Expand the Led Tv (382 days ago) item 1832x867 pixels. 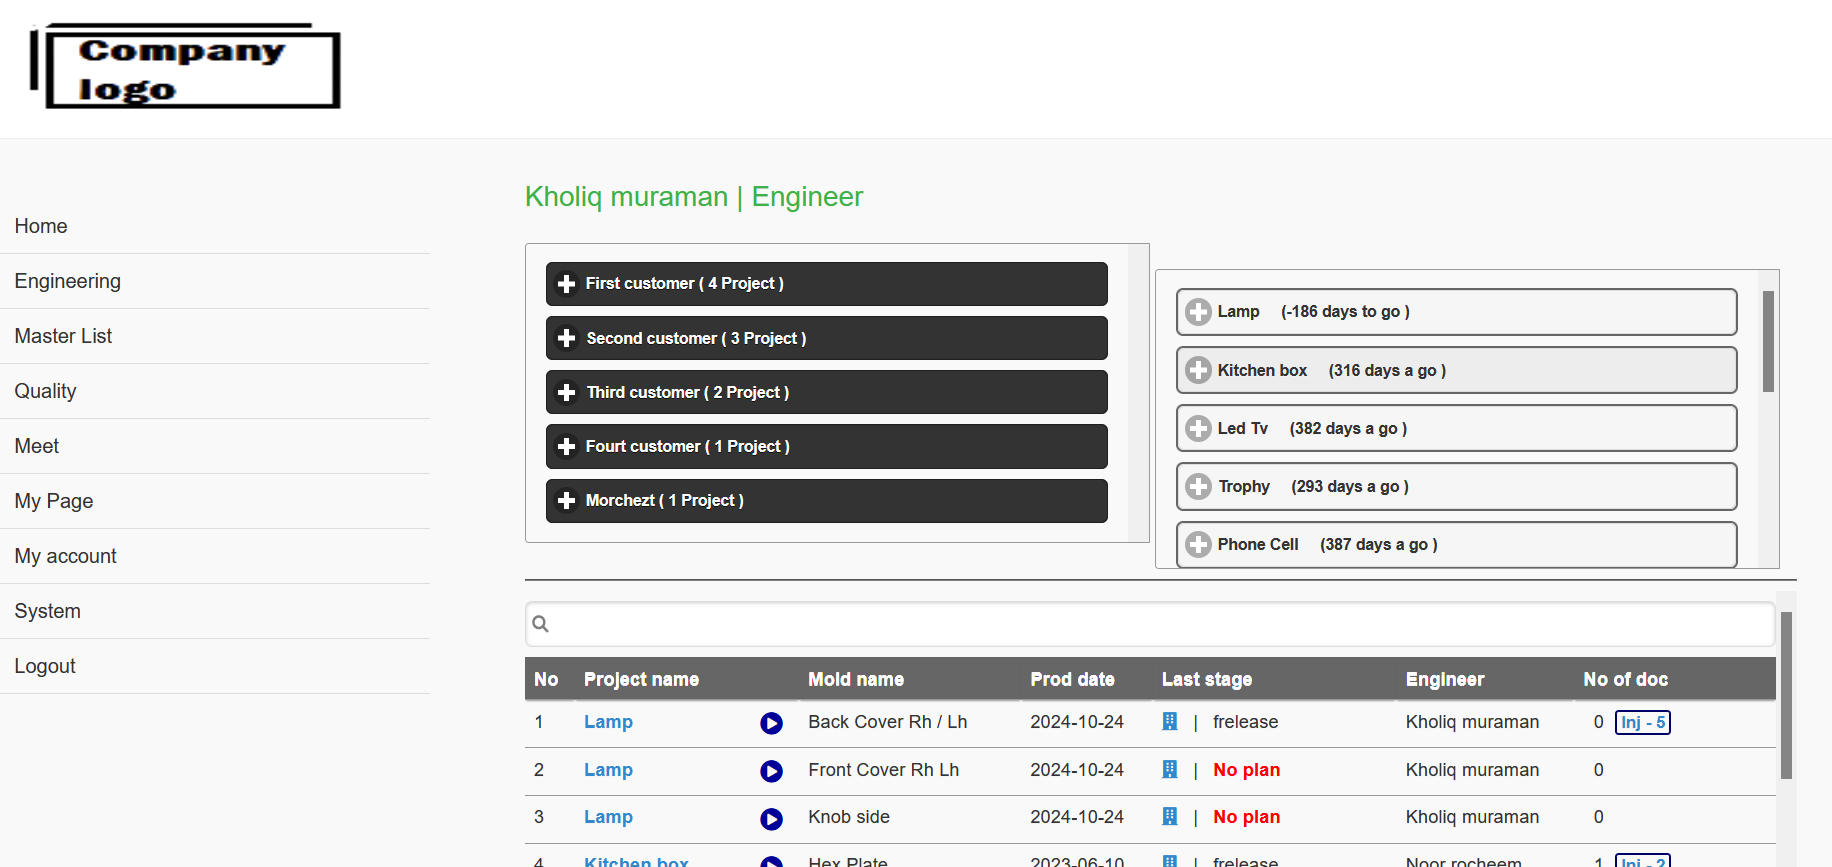(x=1456, y=428)
